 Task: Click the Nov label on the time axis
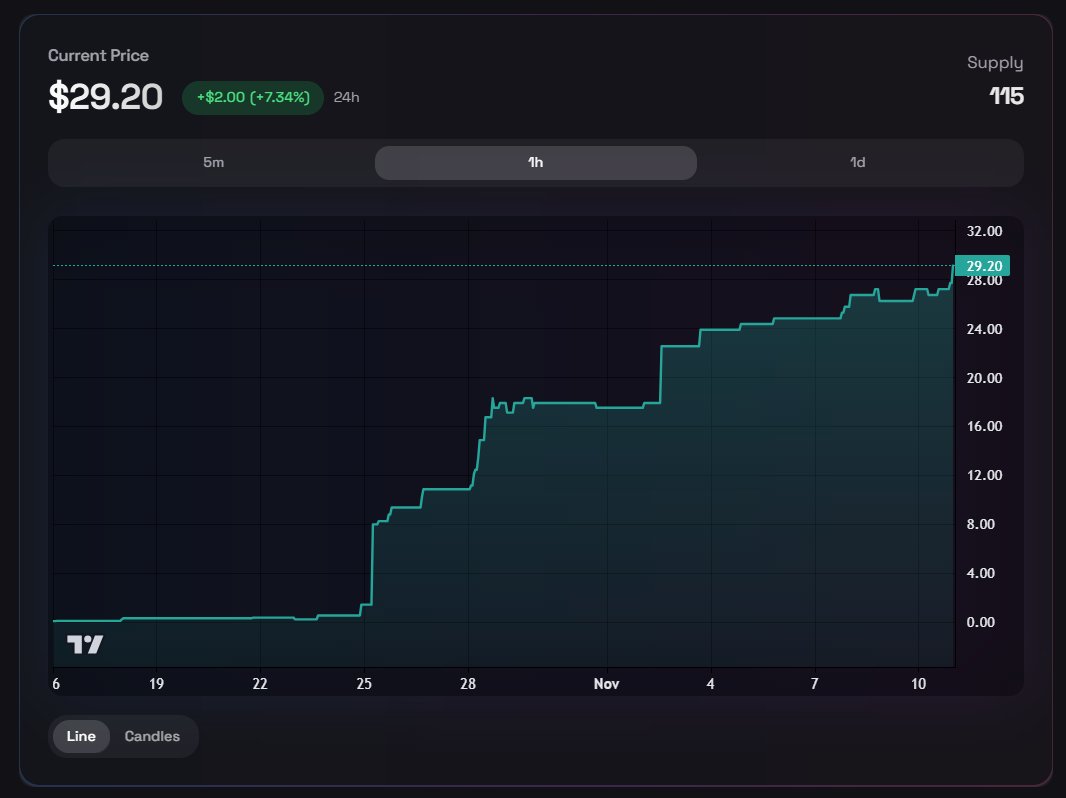(605, 684)
